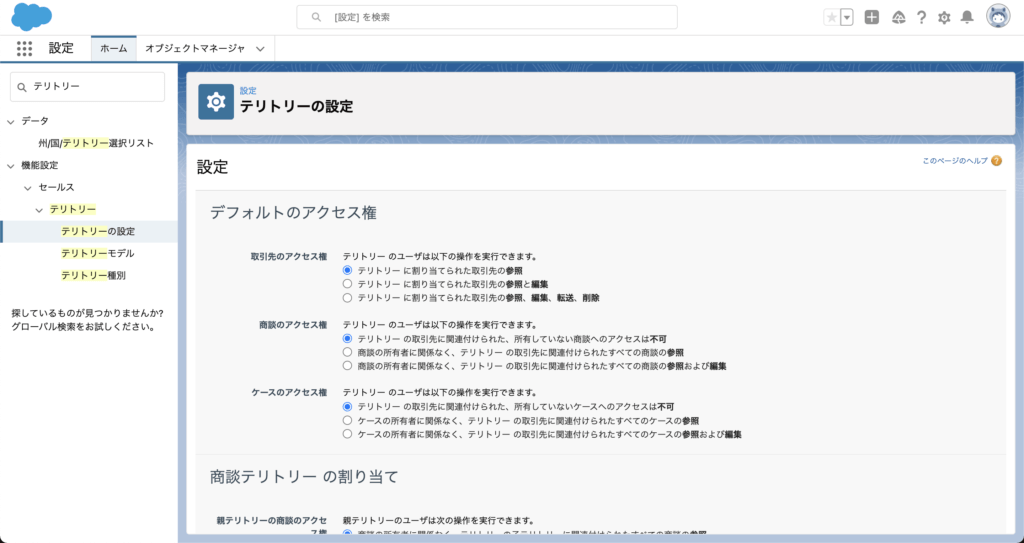Screen dimensions: 1024x543
Task: Select case access 参照および編集 radio
Action: [x=347, y=434]
